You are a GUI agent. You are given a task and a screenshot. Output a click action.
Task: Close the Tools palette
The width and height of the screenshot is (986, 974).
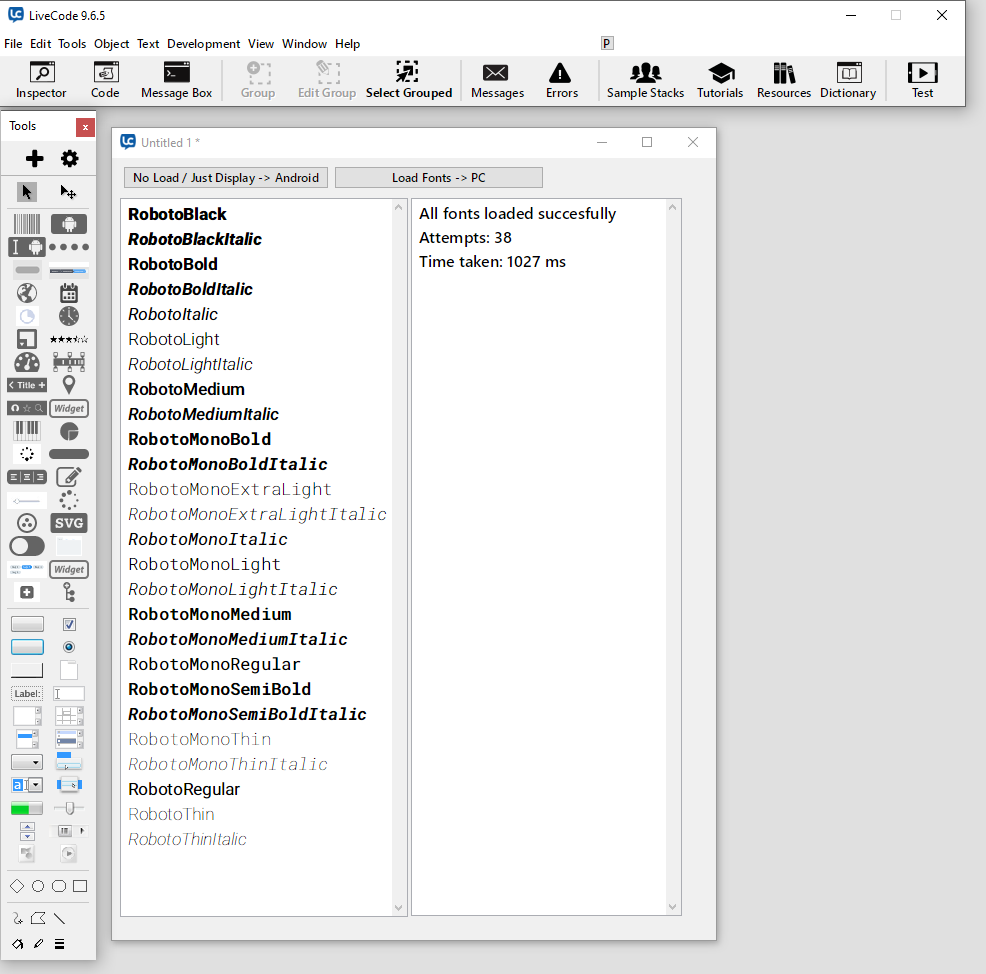point(85,127)
